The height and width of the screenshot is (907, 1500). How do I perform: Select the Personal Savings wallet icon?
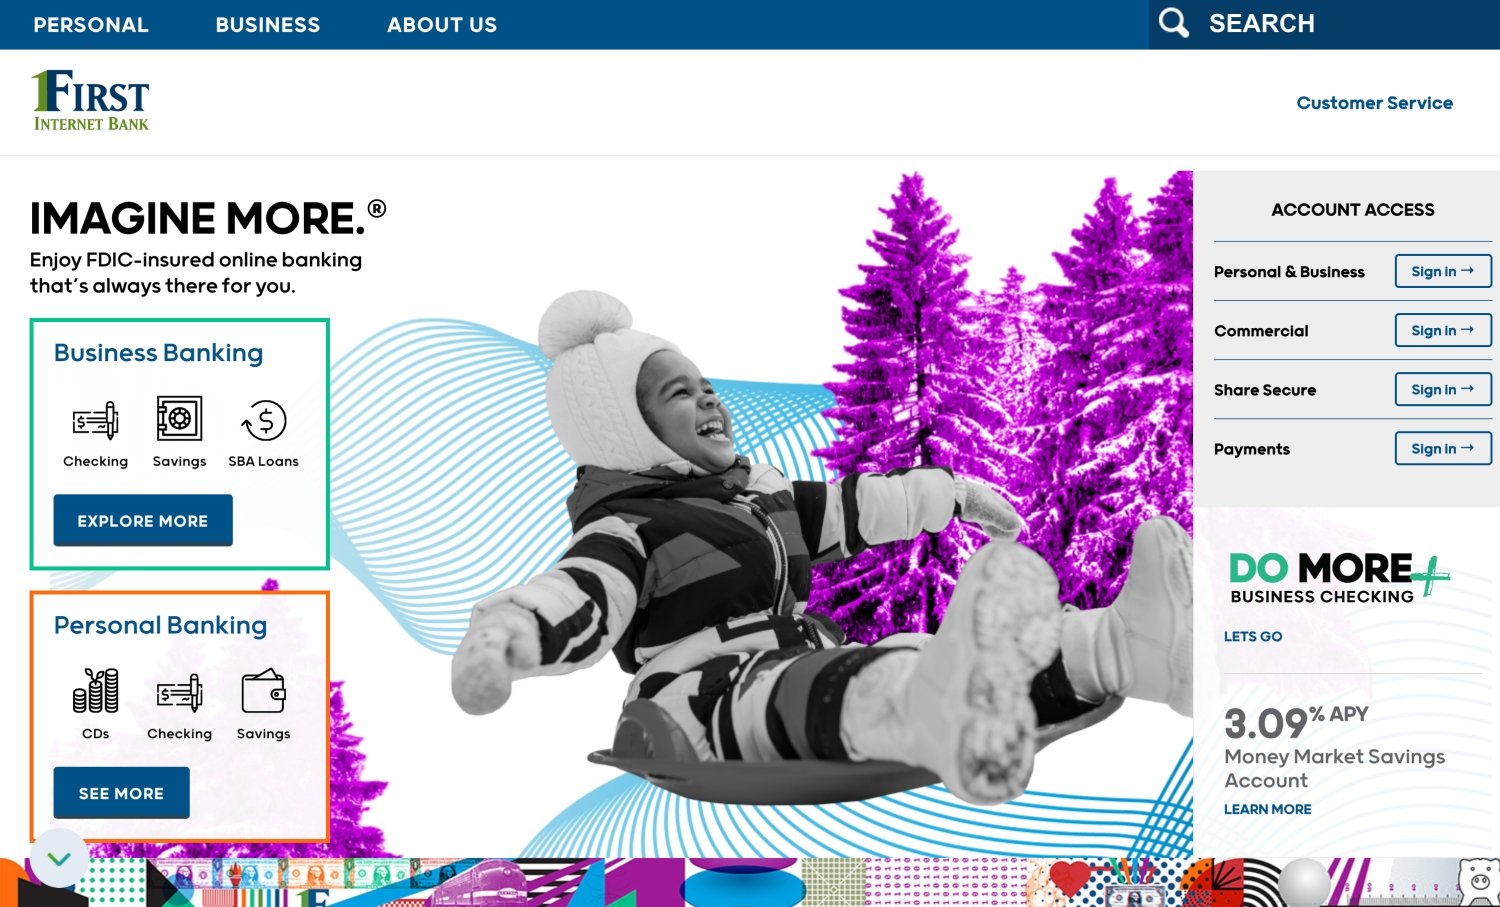pos(264,690)
